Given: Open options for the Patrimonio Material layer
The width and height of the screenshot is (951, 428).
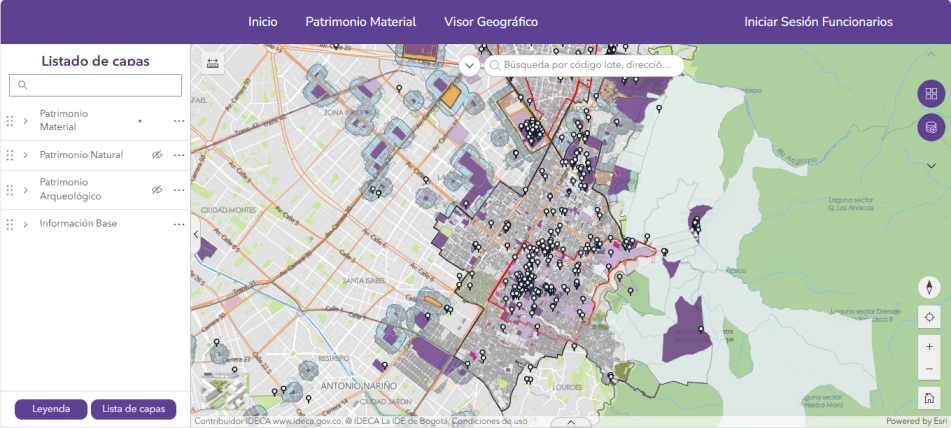Looking at the screenshot, I should coord(179,121).
